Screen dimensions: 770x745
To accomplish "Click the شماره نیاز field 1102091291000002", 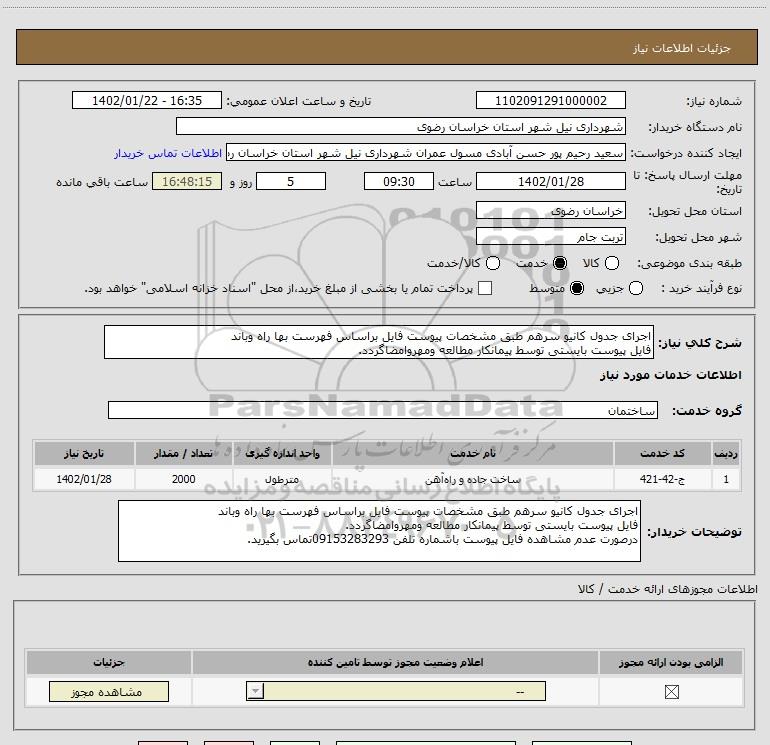I will click(550, 101).
